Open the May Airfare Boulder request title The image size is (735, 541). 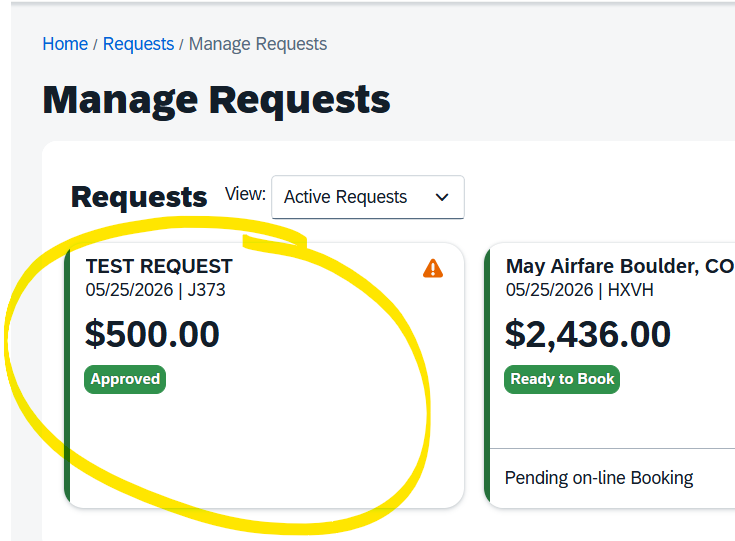click(619, 266)
